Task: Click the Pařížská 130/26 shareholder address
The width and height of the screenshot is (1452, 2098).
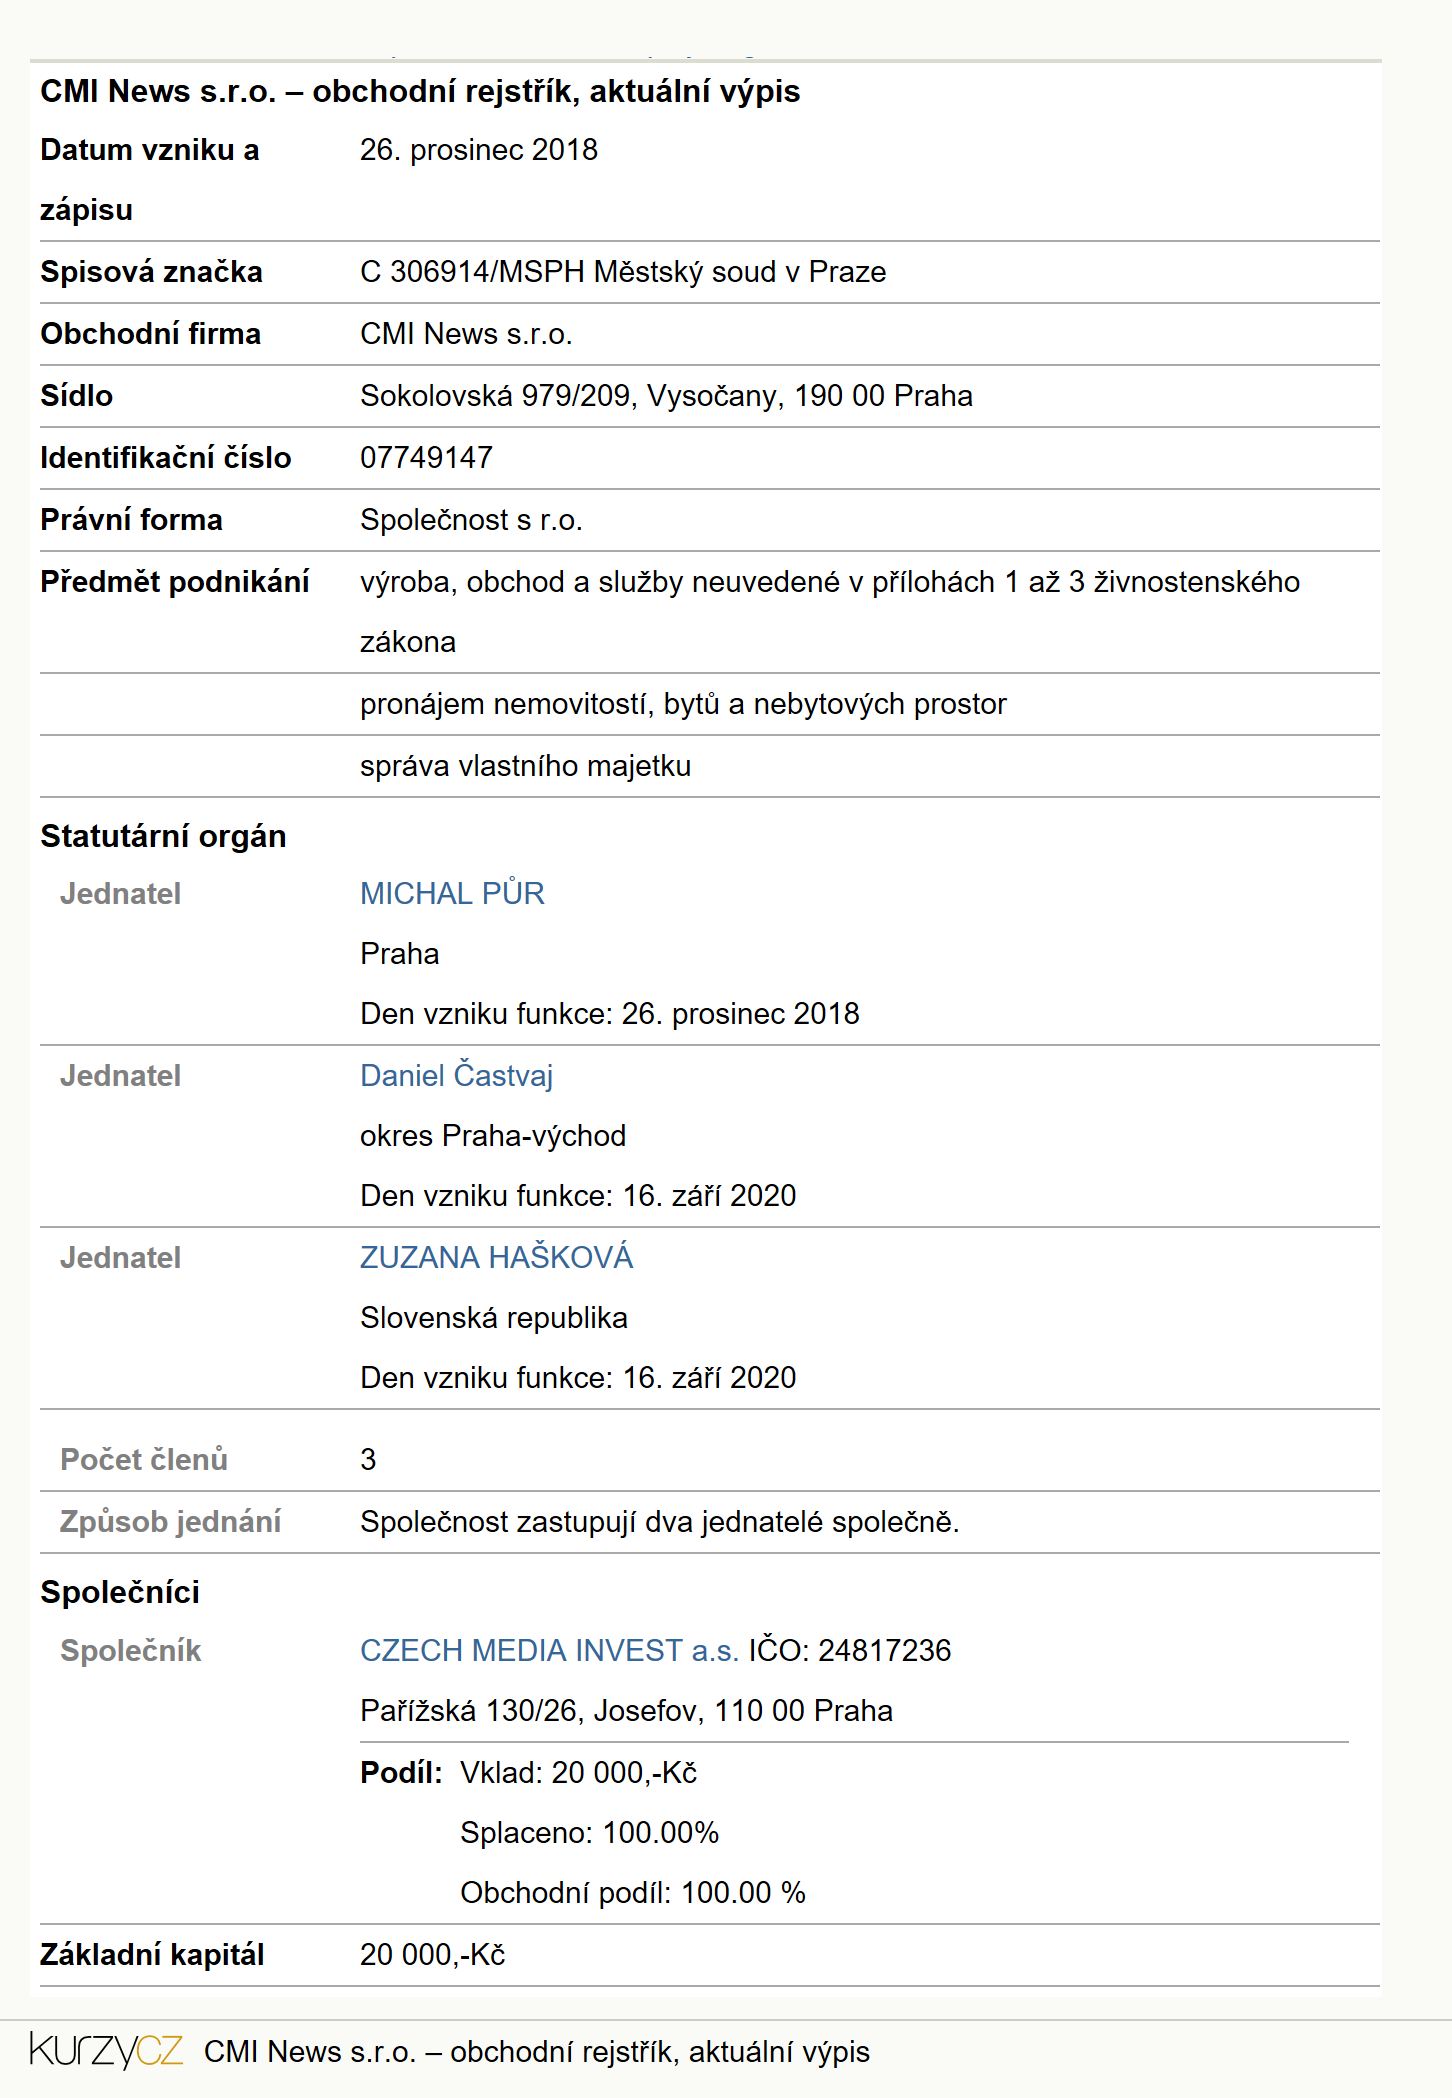Action: pos(626,1710)
